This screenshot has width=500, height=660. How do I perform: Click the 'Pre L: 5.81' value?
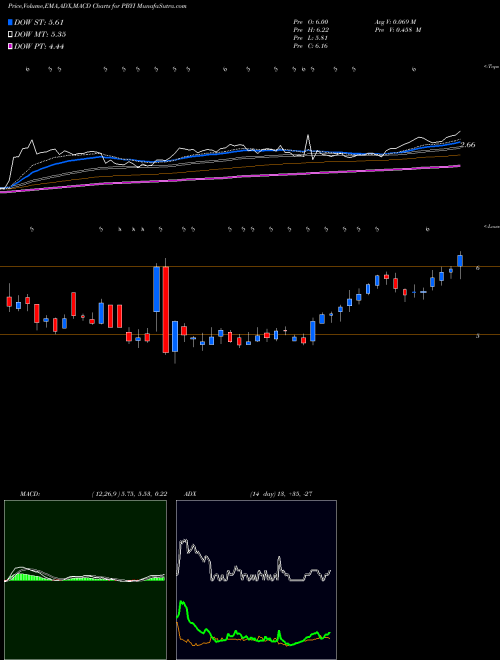point(311,38)
